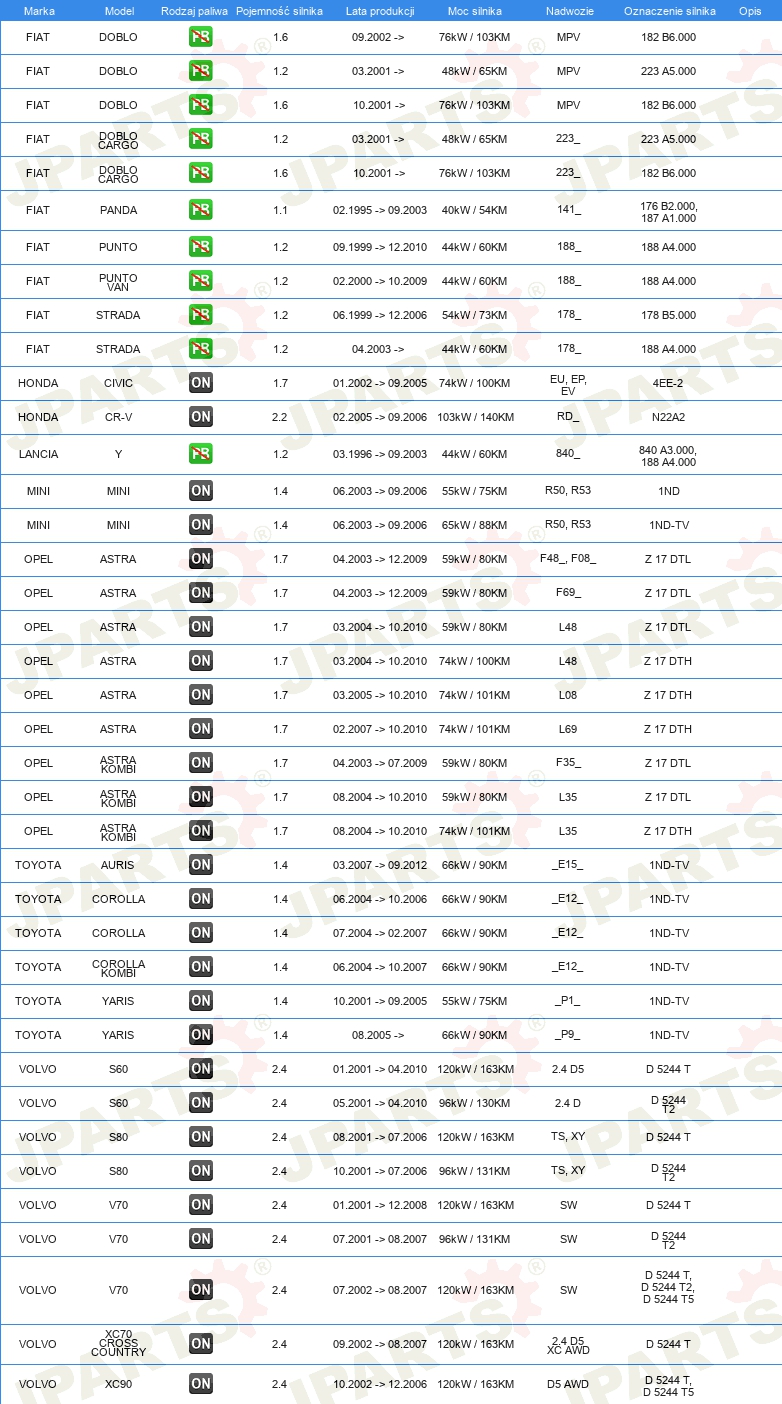Viewport: 782px width, 1404px height.
Task: Click diesel icon in Volvo S60 2.4 D5 row
Action: click(x=201, y=1069)
